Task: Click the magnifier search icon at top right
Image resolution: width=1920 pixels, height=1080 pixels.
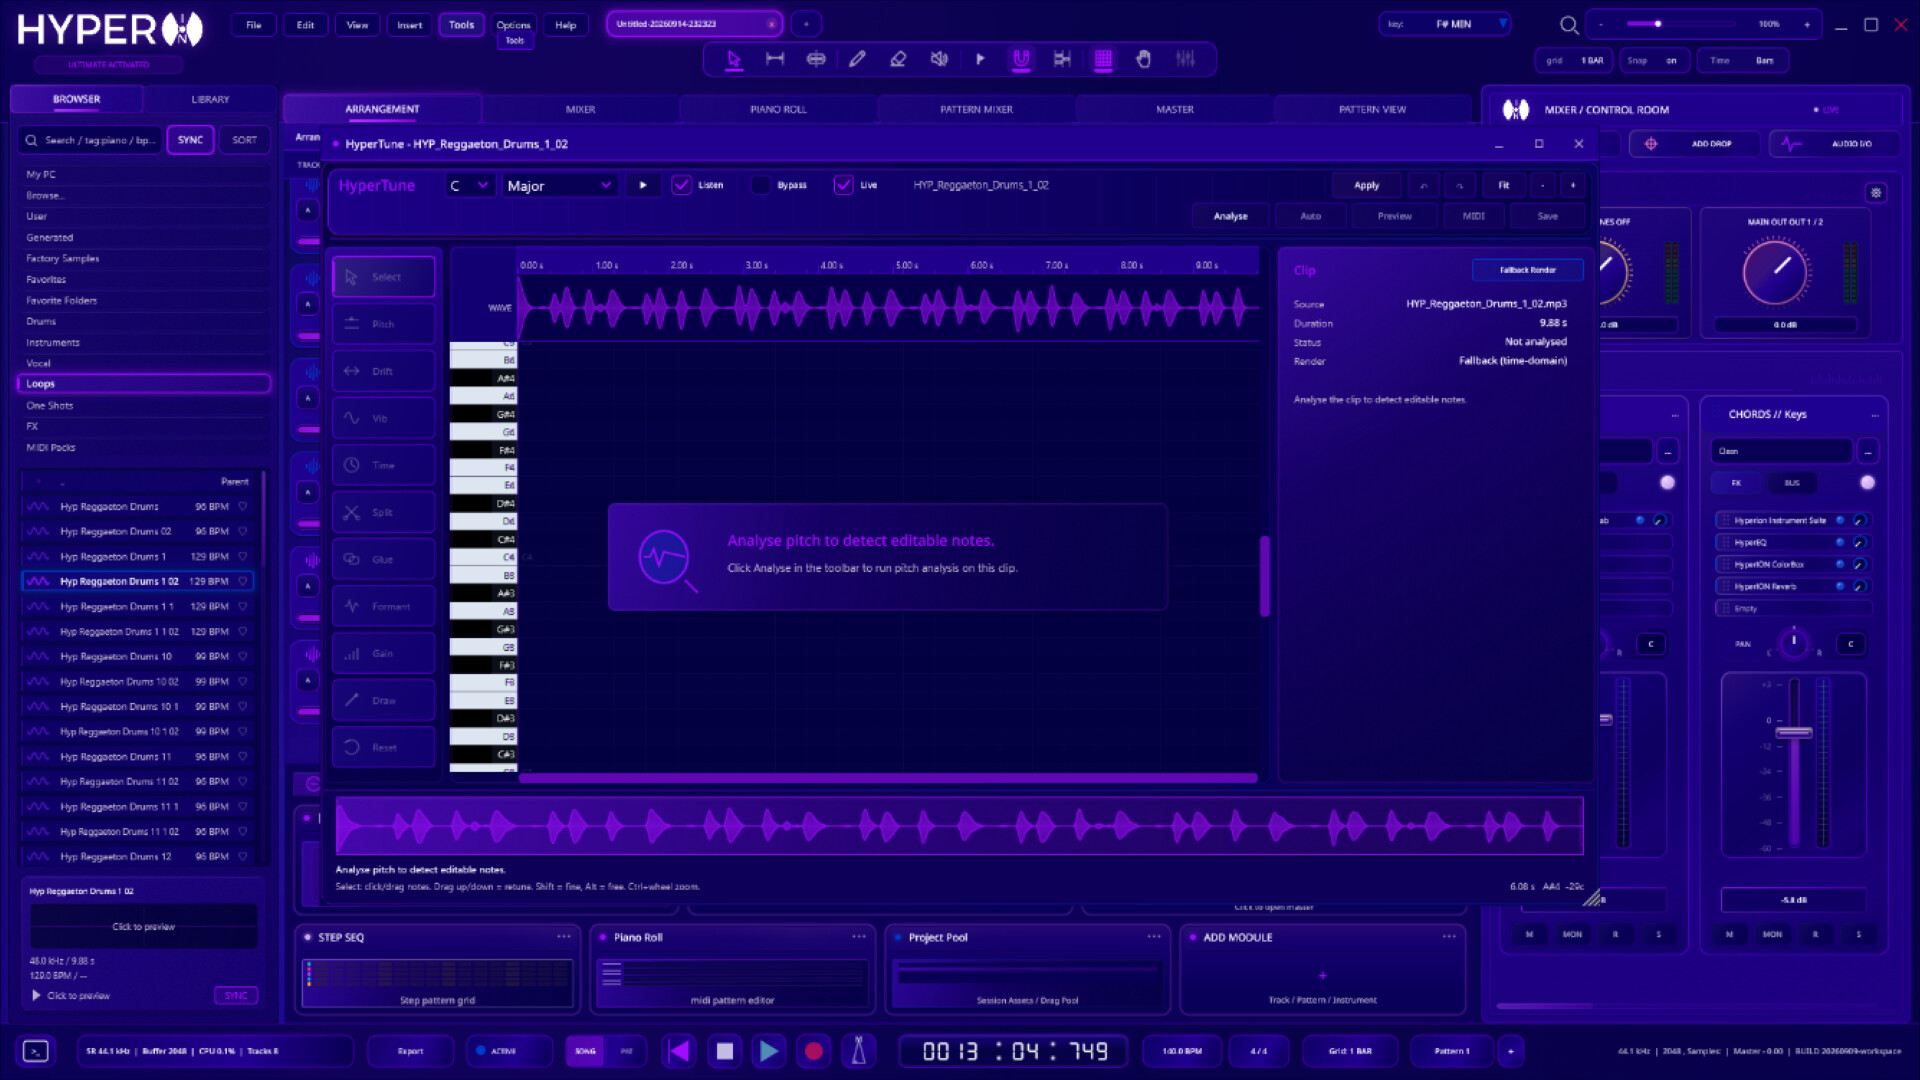Action: [1569, 25]
